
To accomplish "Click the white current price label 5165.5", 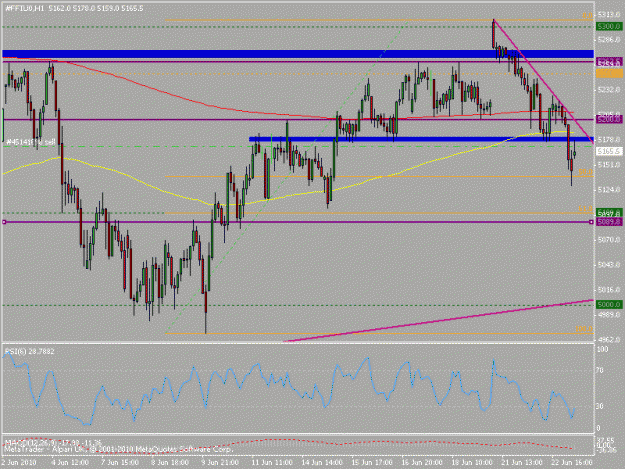I will coord(609,151).
